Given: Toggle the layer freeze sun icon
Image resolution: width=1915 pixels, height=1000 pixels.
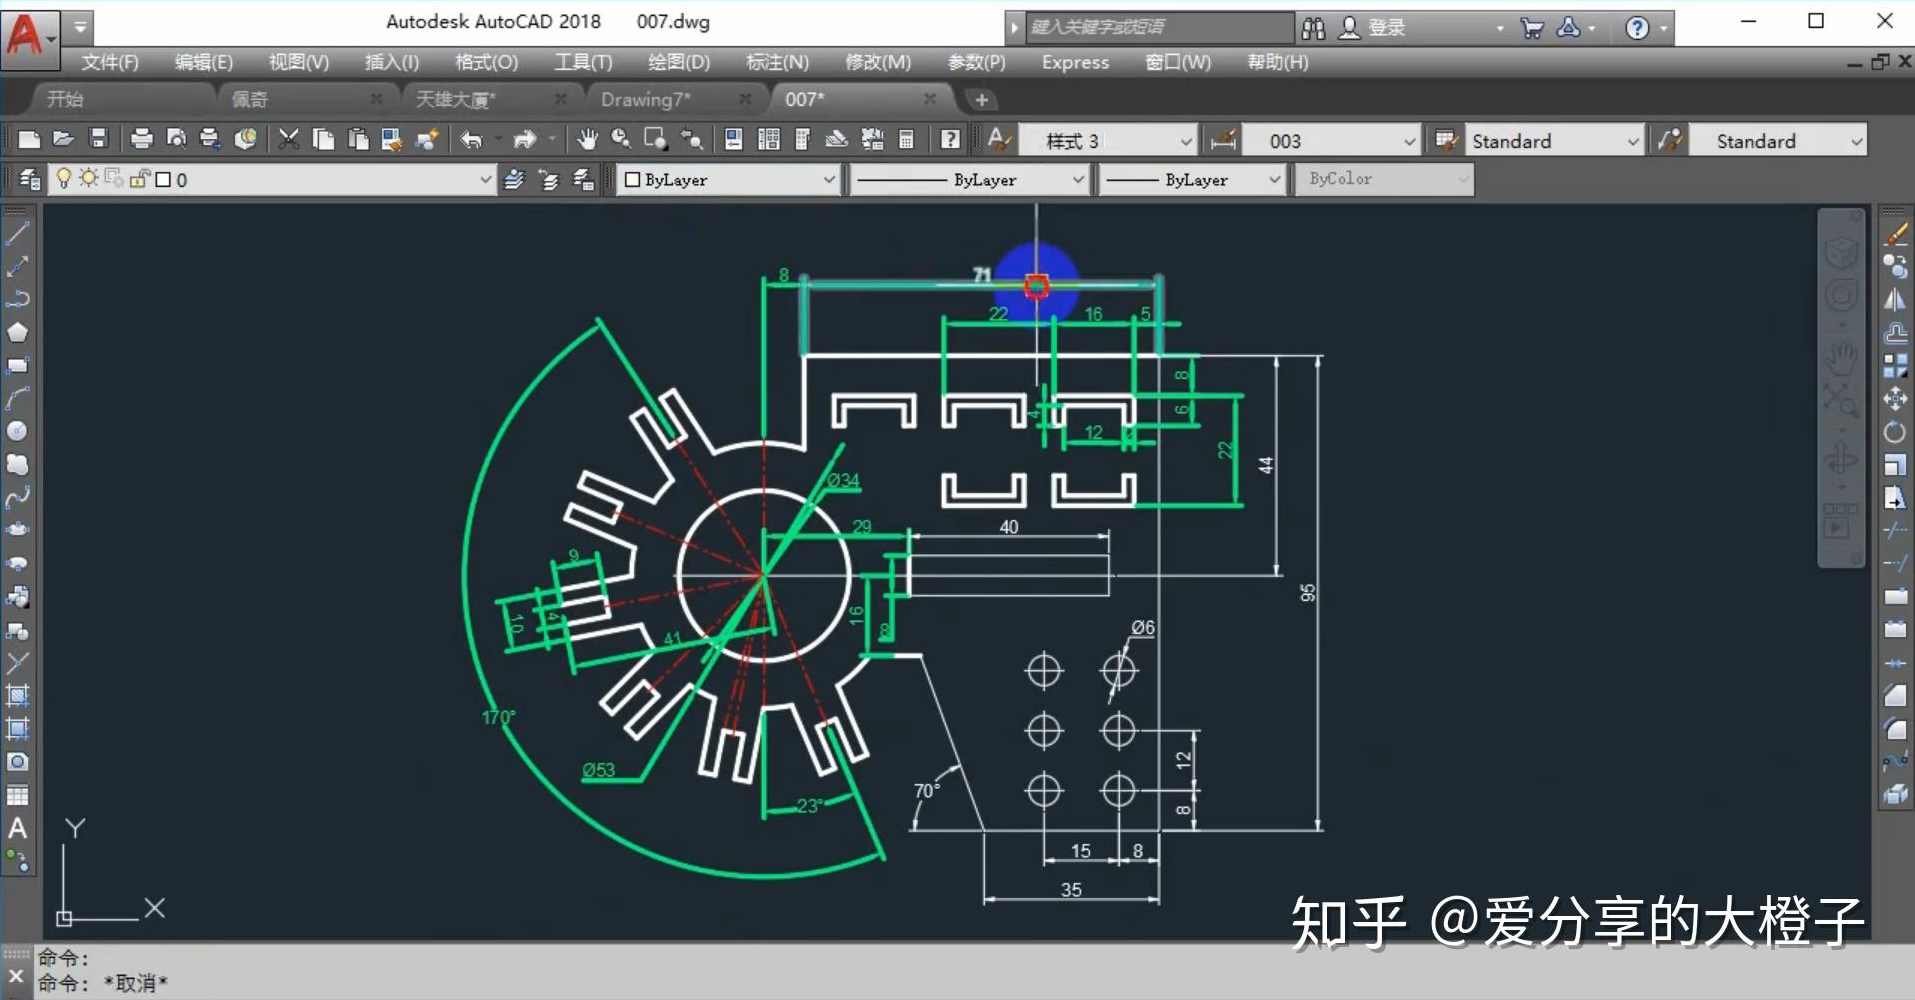Looking at the screenshot, I should coord(89,179).
